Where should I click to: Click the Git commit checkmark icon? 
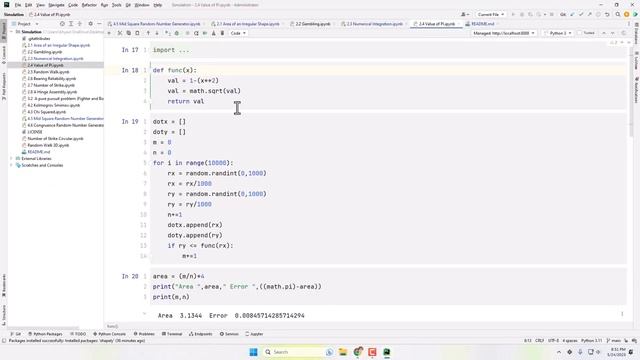[581, 14]
